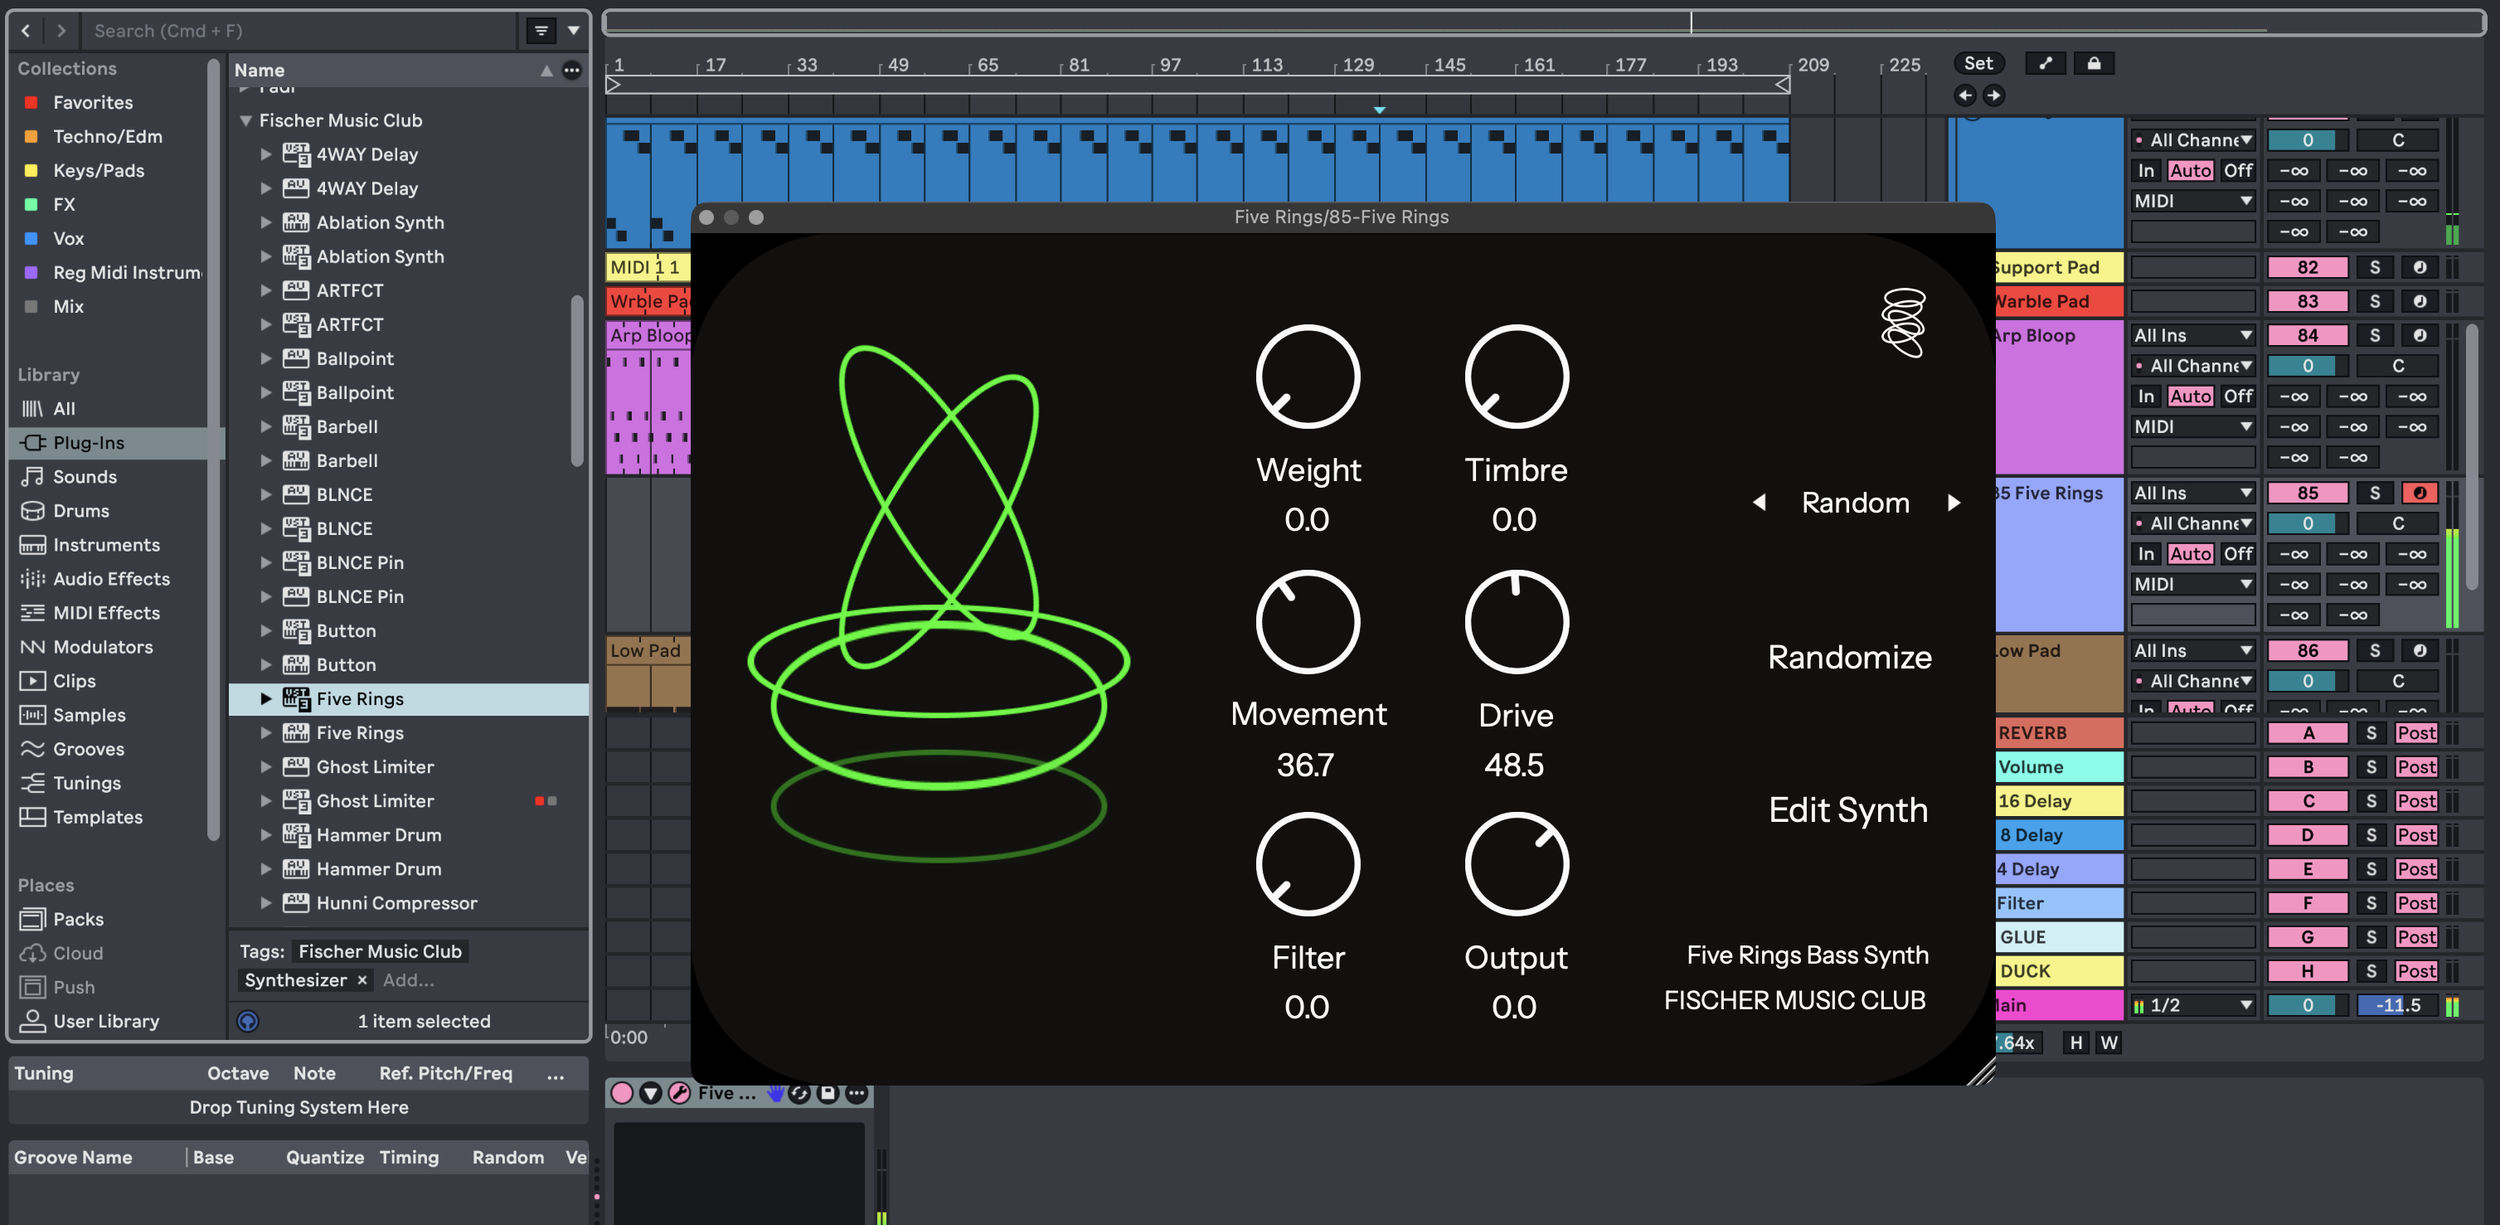Open the Samples category
This screenshot has width=2500, height=1225.
pos(89,715)
